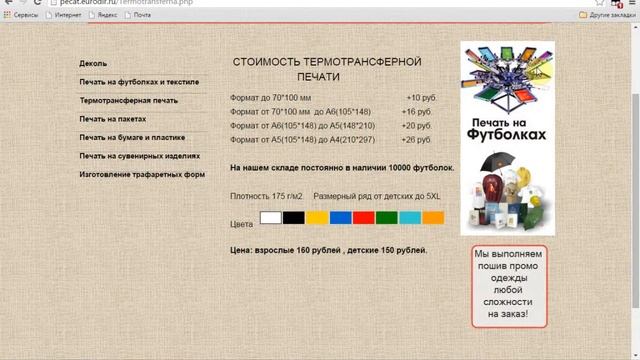Open Печать на пакетах link
This screenshot has width=640, height=360.
[113, 119]
